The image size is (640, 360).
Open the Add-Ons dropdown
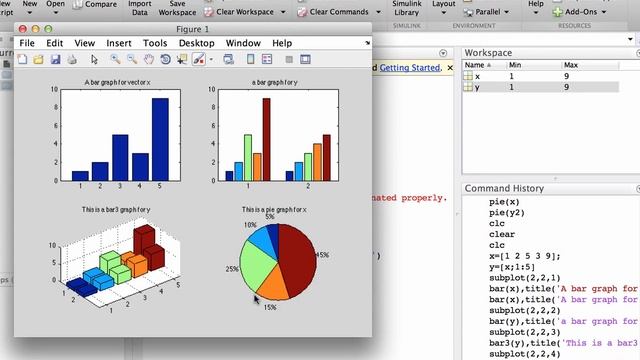pos(579,12)
